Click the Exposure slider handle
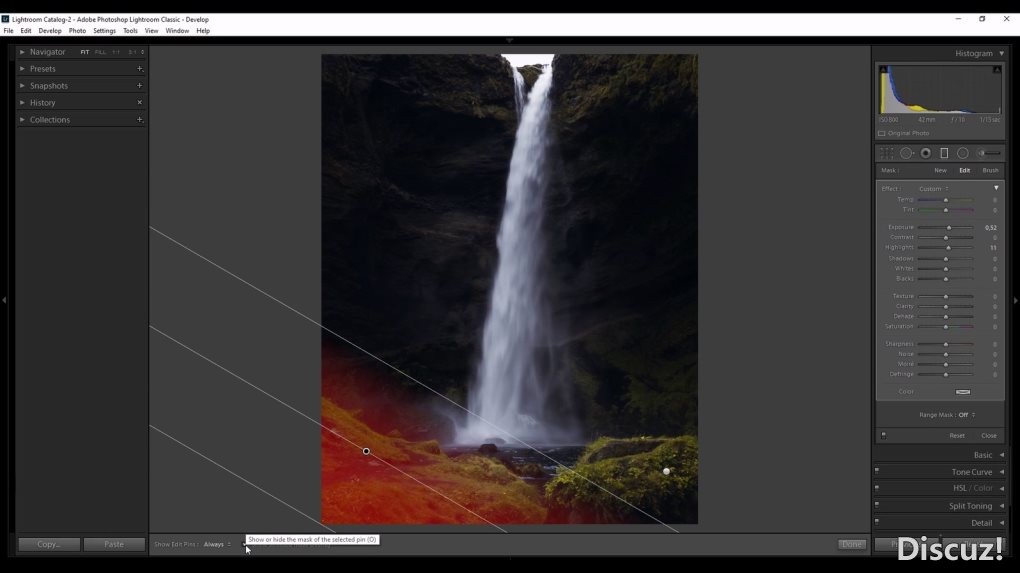Screen dimensions: 1020x573 tap(949, 228)
